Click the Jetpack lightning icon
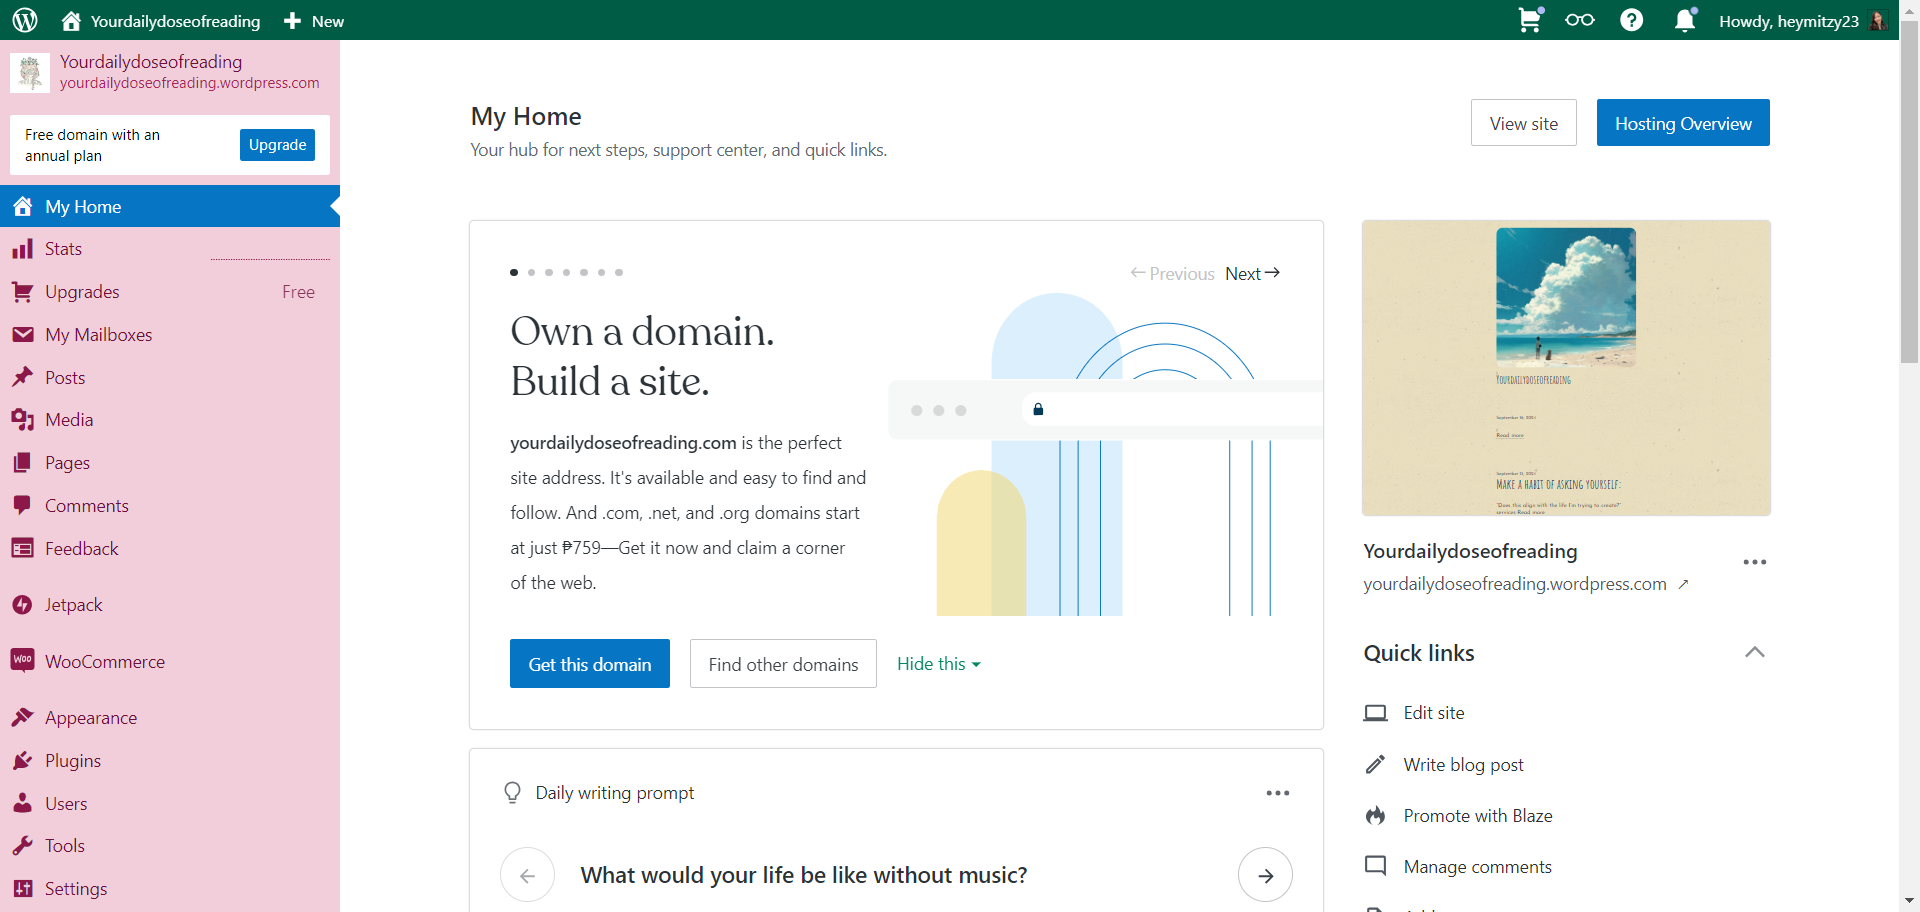This screenshot has height=912, width=1920. point(23,605)
